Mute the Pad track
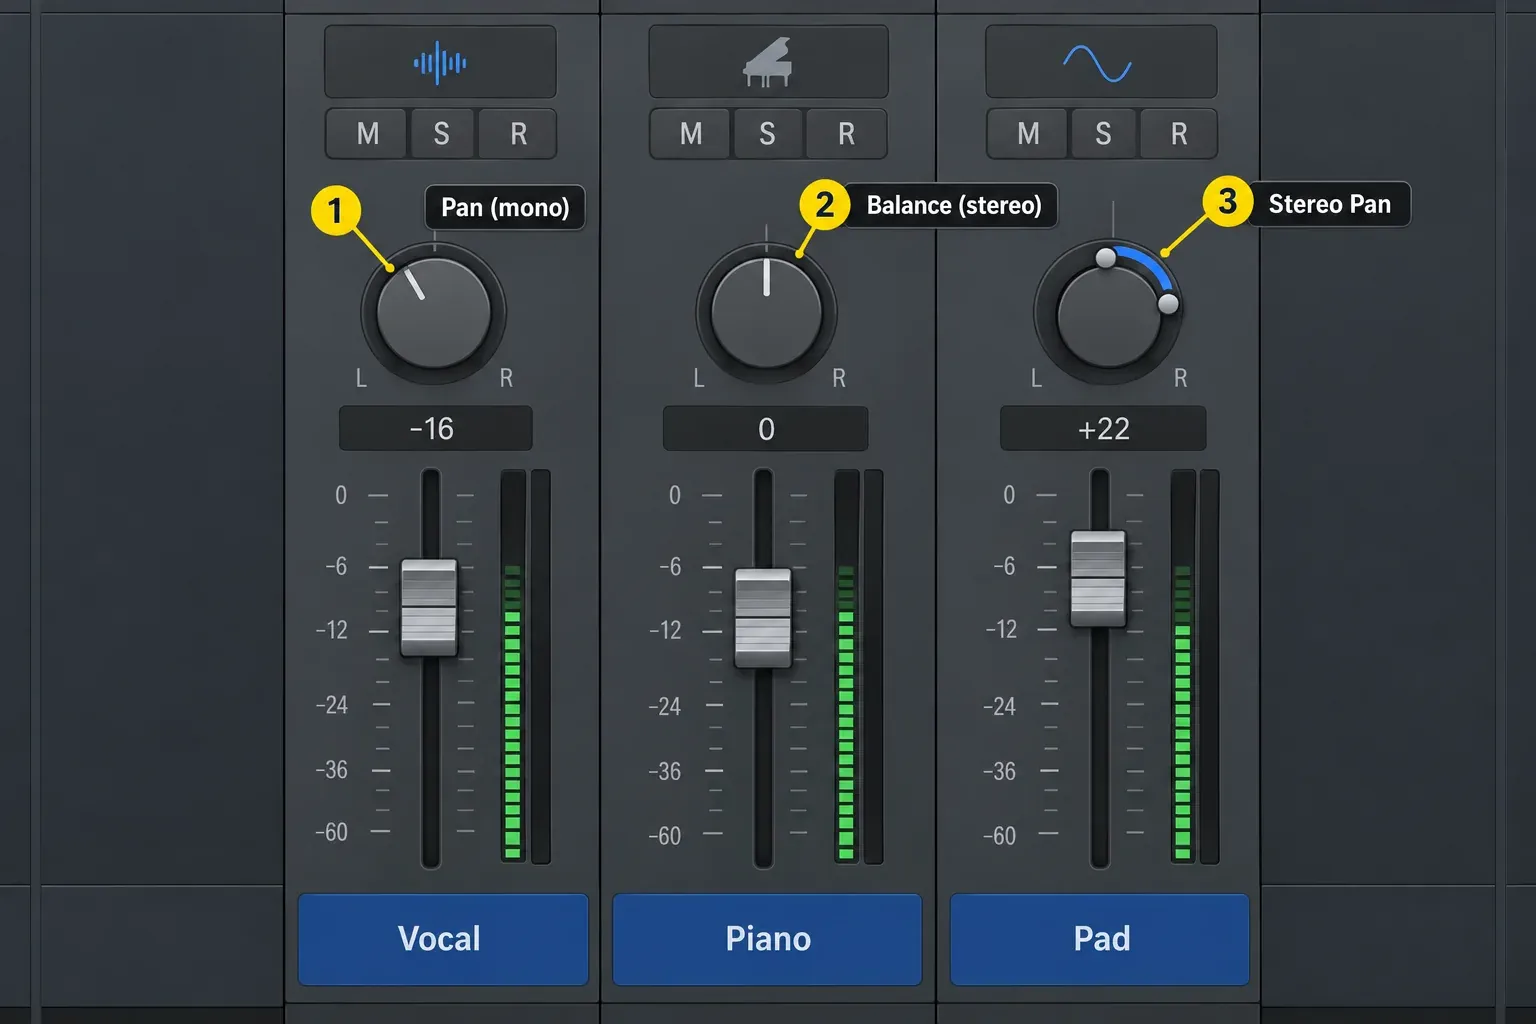Screen dimensions: 1536x1024 click(x=1028, y=134)
